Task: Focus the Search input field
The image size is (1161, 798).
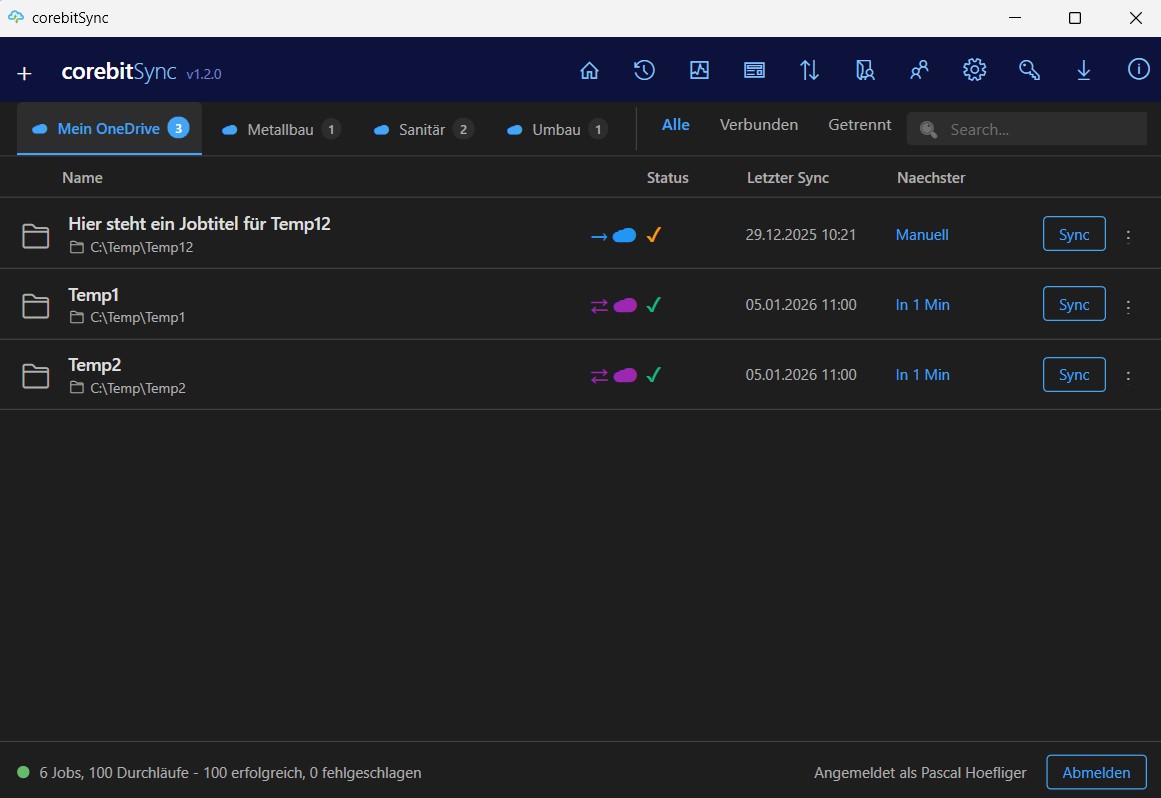Action: pos(1040,129)
